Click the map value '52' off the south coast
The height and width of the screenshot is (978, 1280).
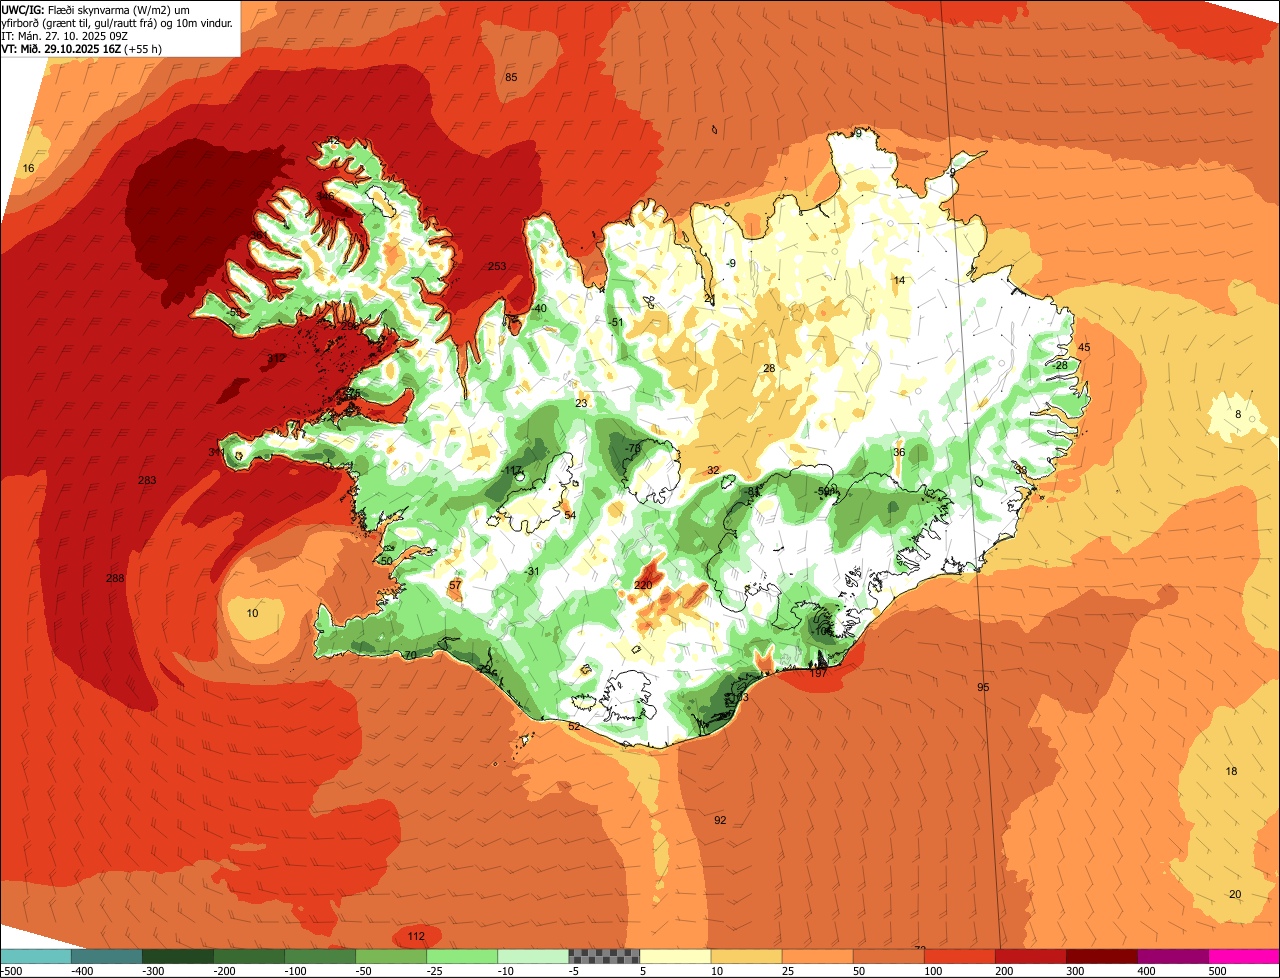tap(574, 726)
